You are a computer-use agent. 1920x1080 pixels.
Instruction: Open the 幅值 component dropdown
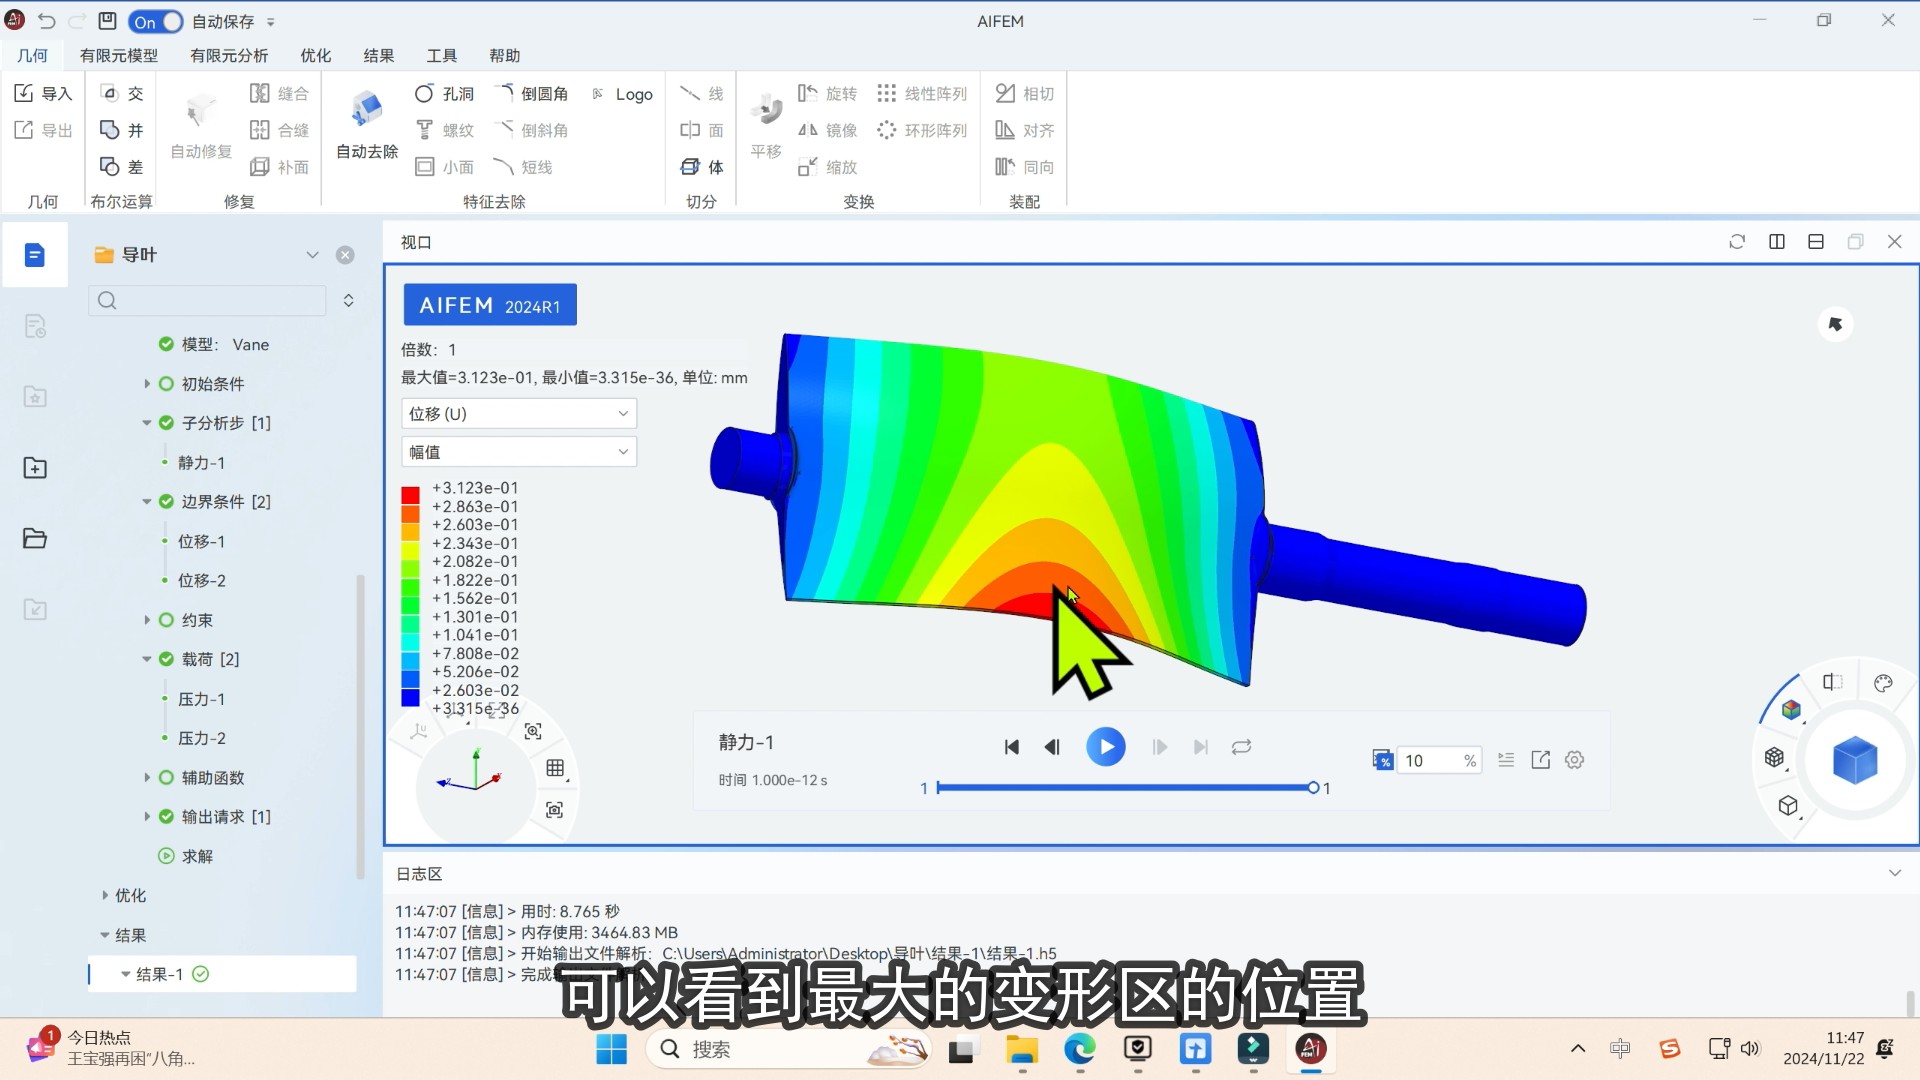pyautogui.click(x=519, y=452)
